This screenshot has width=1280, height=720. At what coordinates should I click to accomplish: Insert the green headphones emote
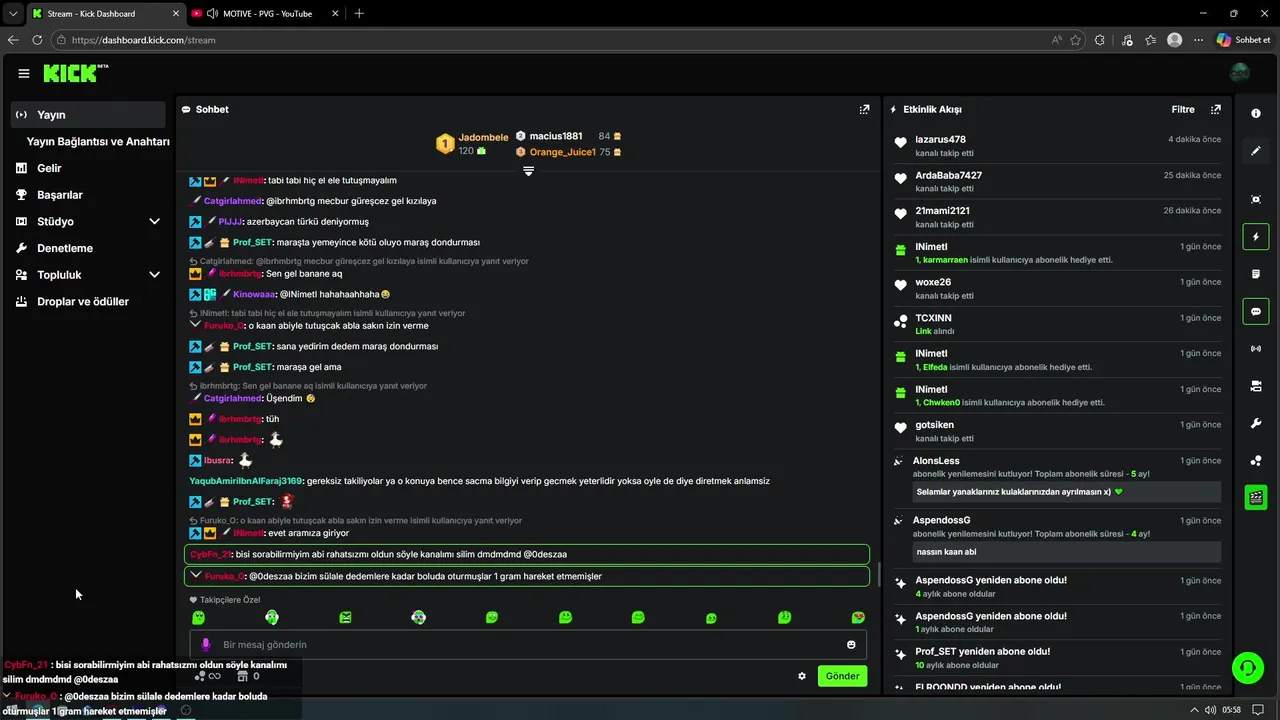tap(272, 618)
